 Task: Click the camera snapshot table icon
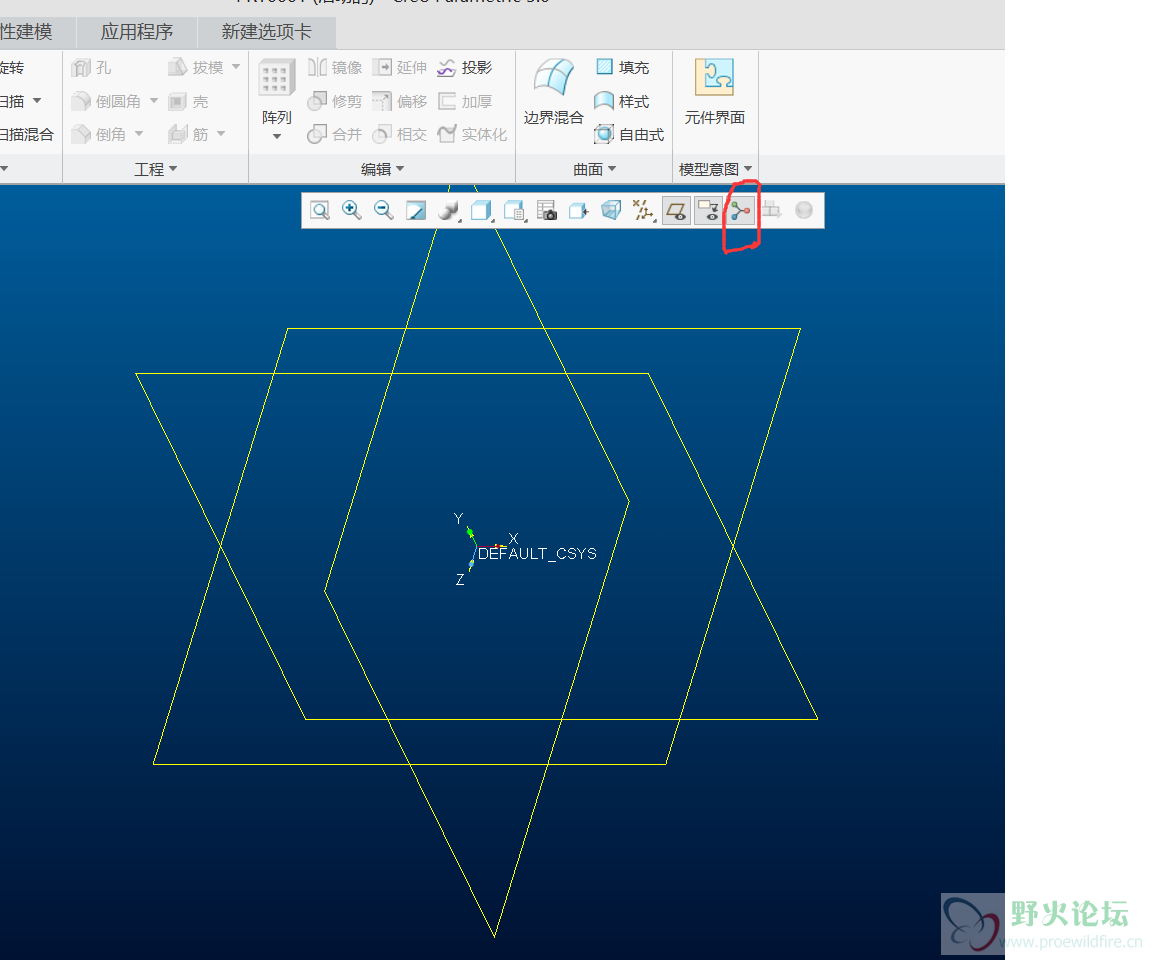coord(547,211)
